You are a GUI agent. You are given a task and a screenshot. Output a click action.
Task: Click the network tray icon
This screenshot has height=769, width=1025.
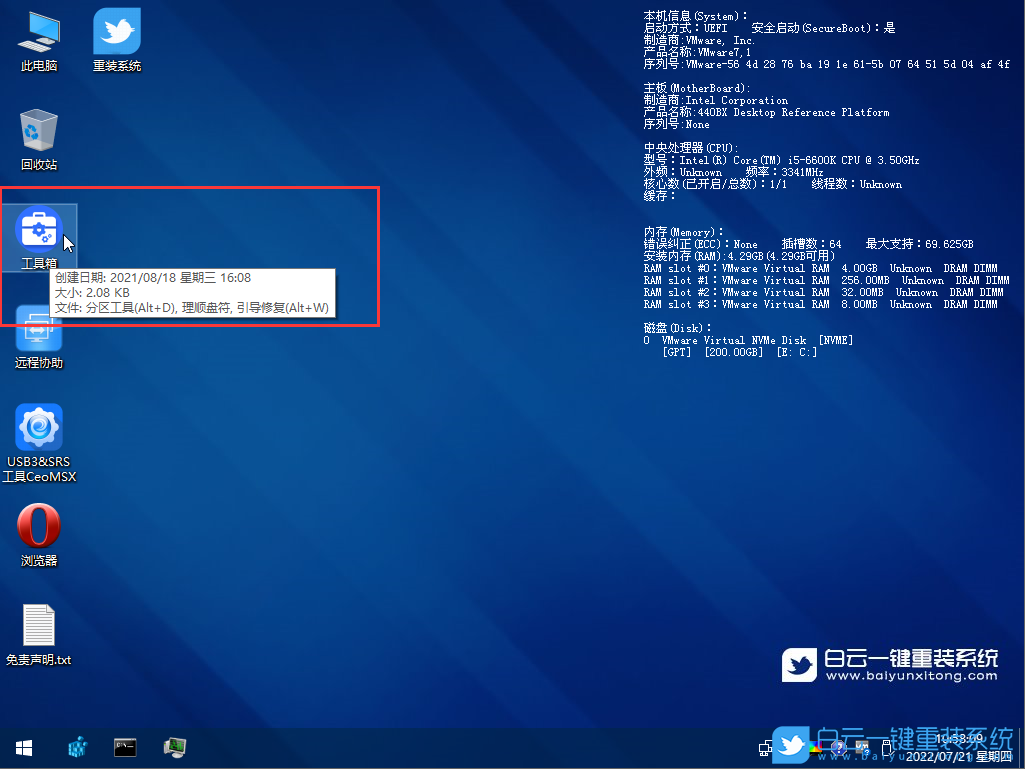click(x=766, y=747)
